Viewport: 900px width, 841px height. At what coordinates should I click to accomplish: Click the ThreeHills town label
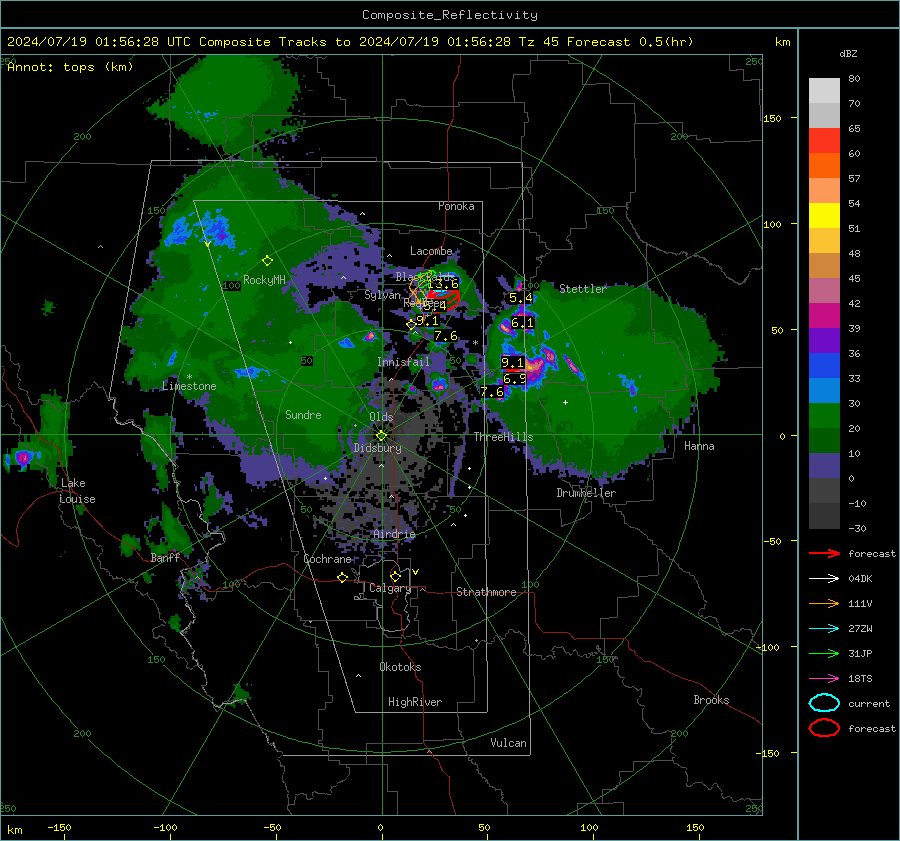(503, 437)
